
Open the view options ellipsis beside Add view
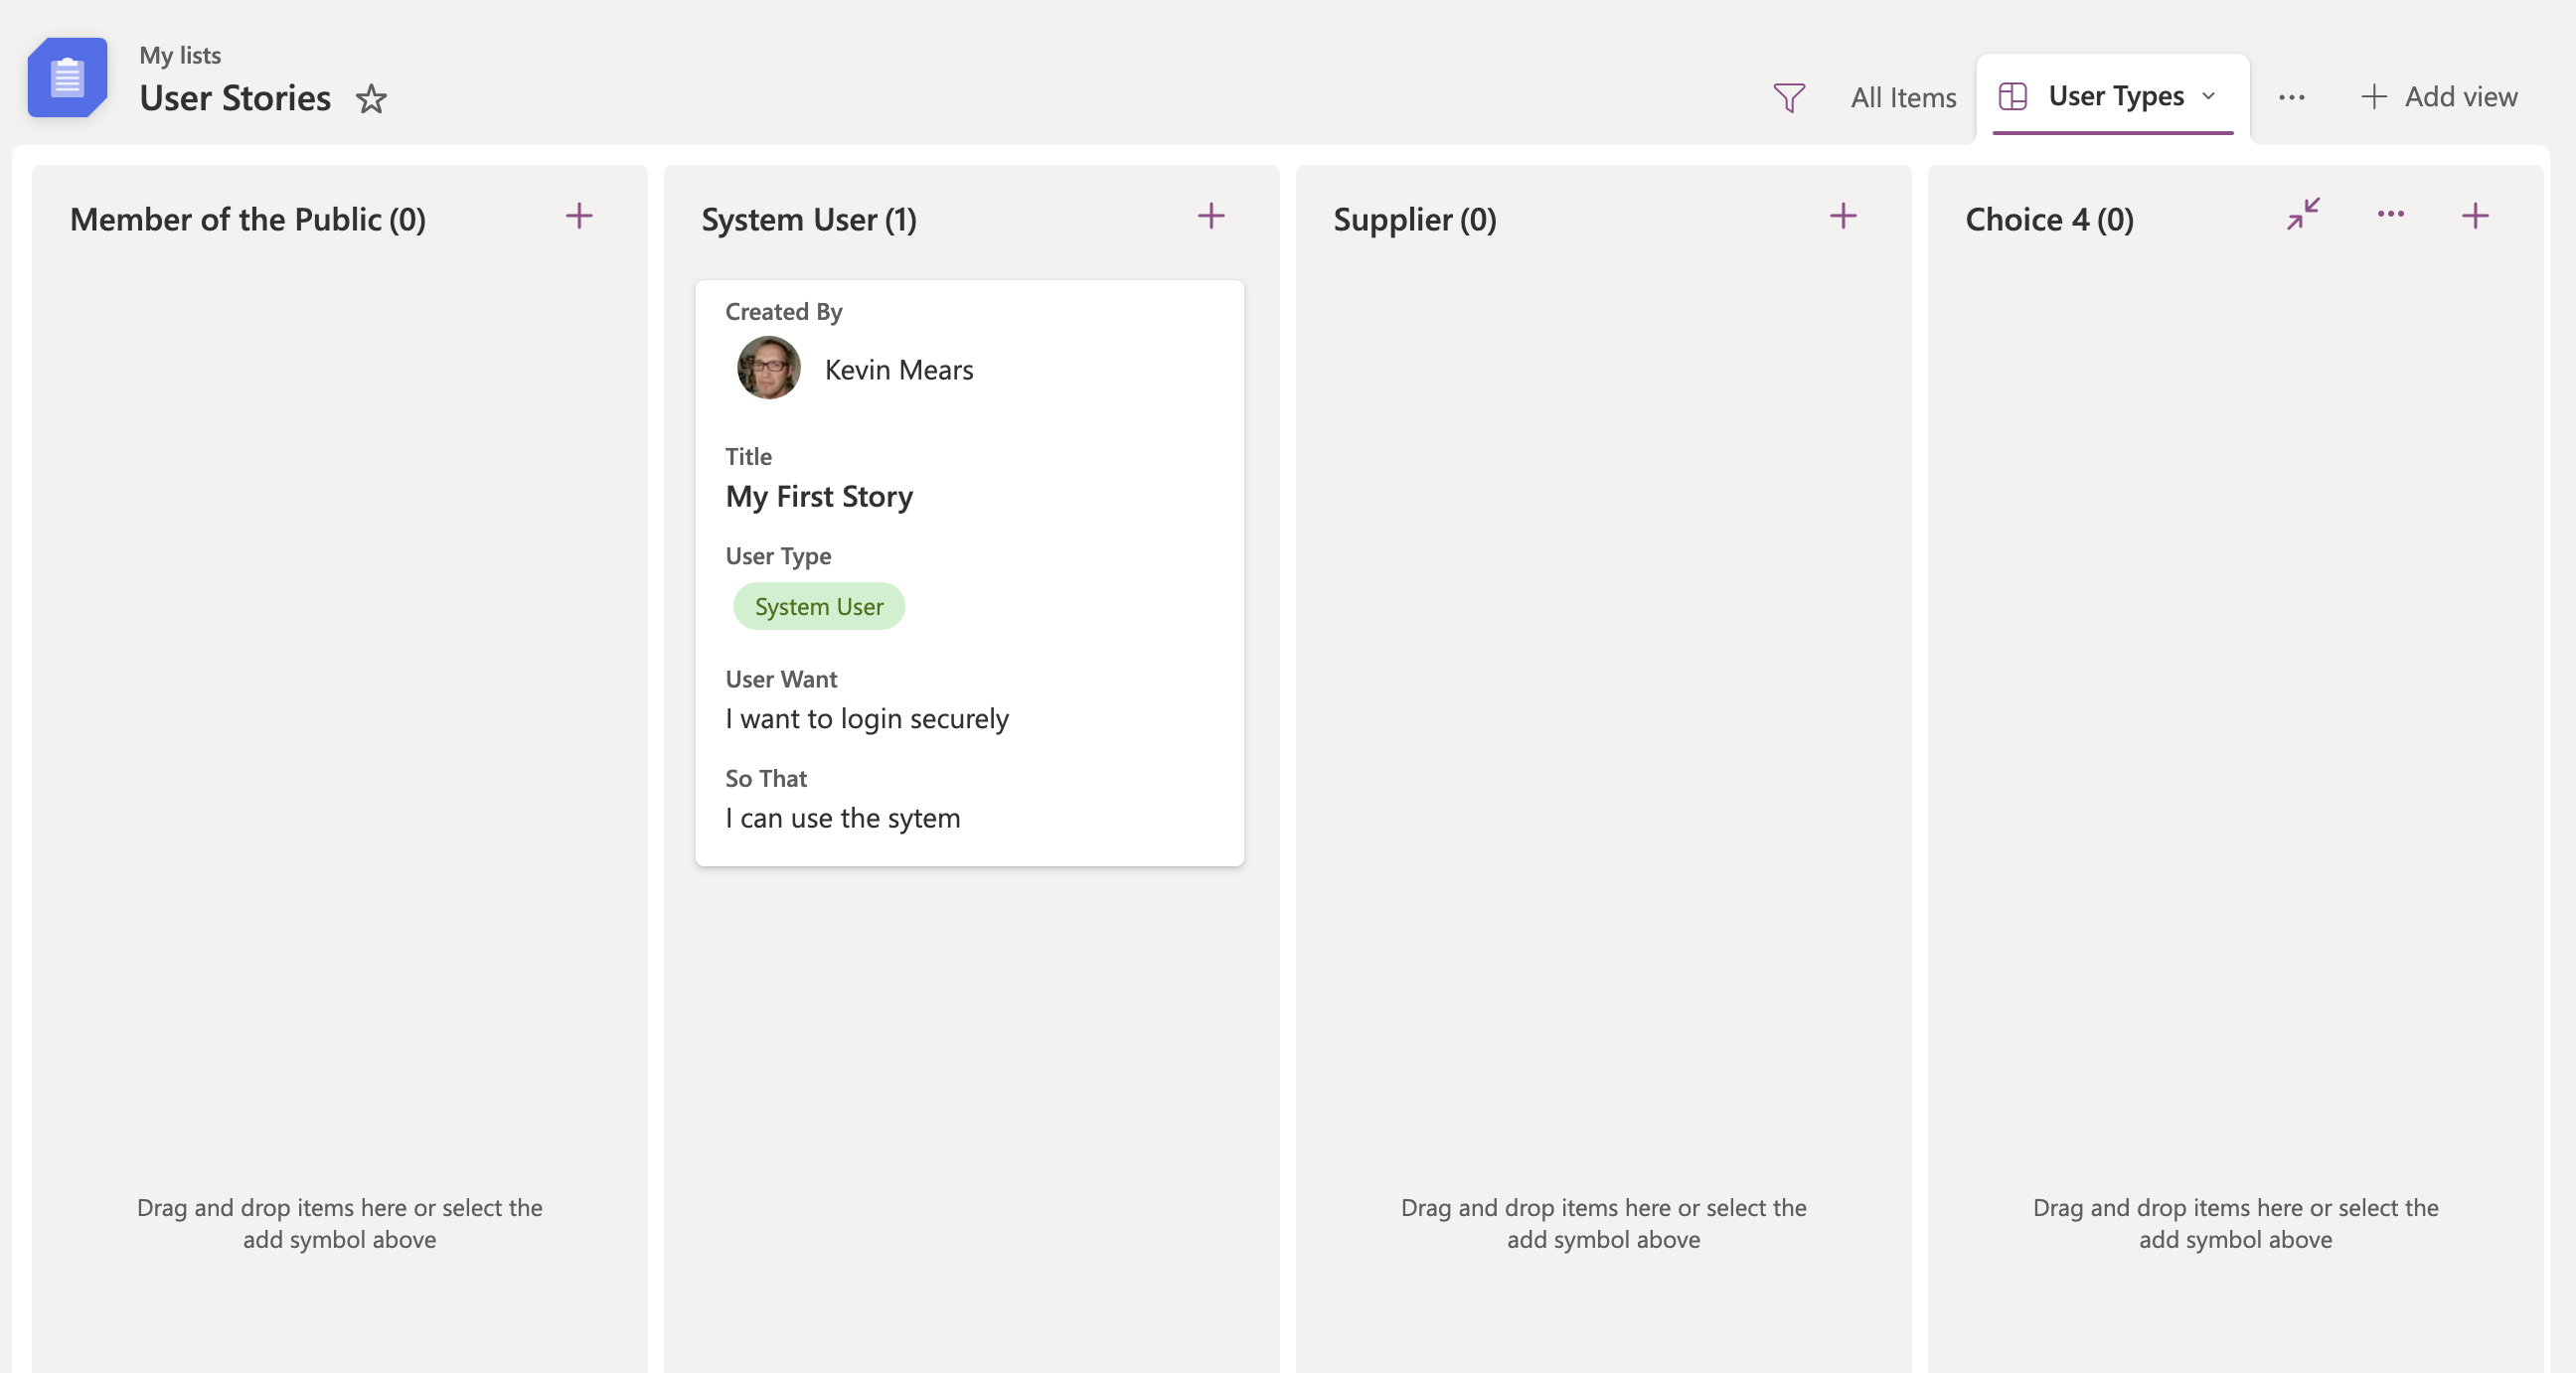click(2291, 97)
